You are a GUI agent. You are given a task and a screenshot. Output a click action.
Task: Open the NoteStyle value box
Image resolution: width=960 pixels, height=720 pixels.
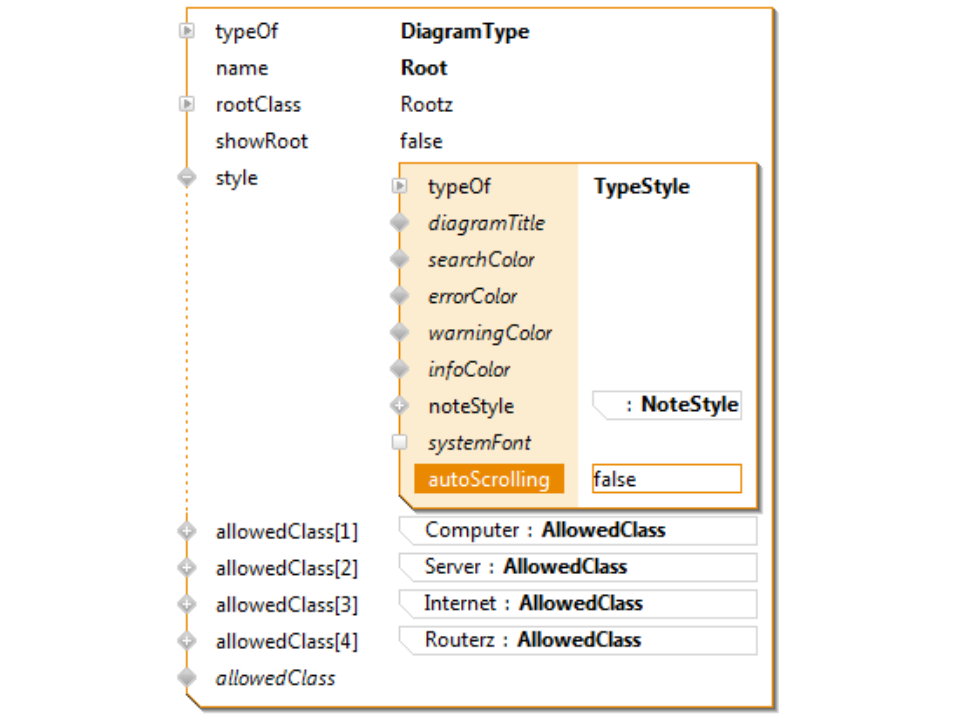pos(667,405)
